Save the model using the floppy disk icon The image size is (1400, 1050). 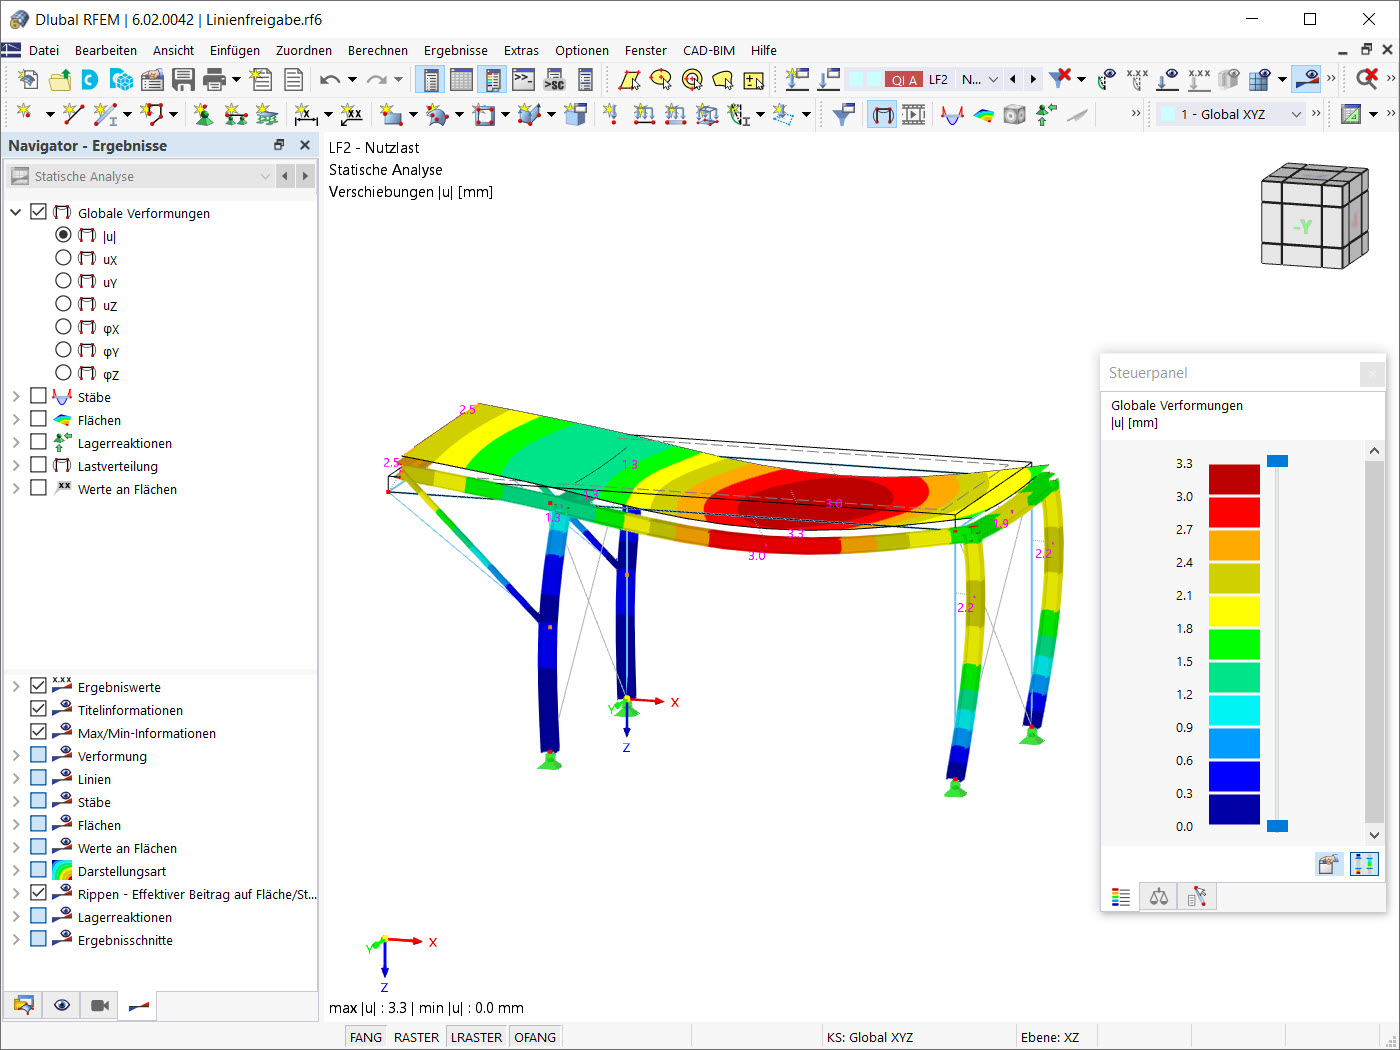tap(183, 80)
